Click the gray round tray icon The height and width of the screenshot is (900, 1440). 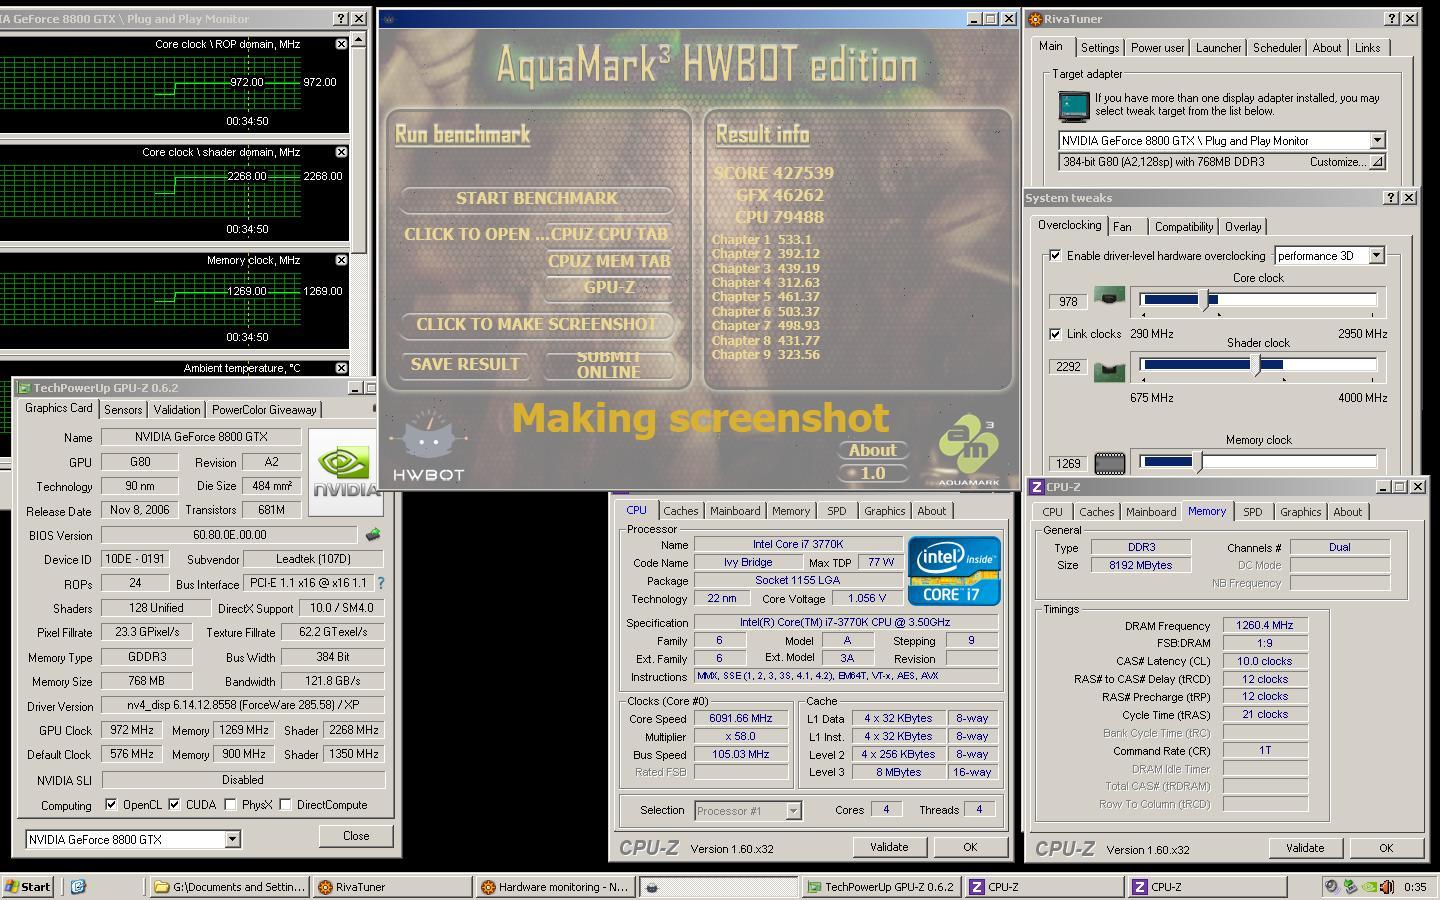1331,887
